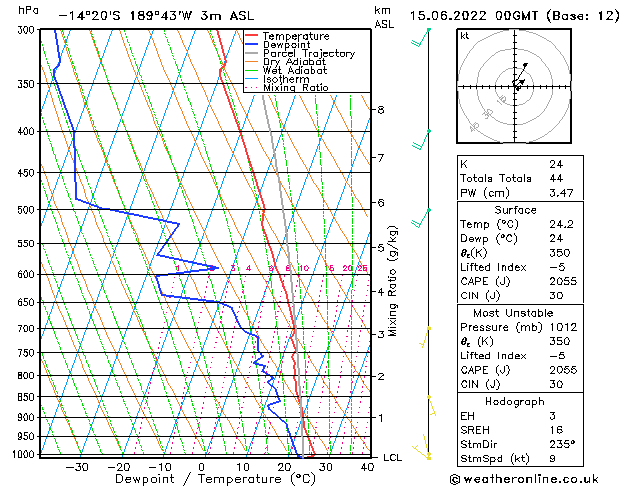This screenshot has height=486, width=629.
Task: Click the K index value '24'
Action: [x=556, y=164]
